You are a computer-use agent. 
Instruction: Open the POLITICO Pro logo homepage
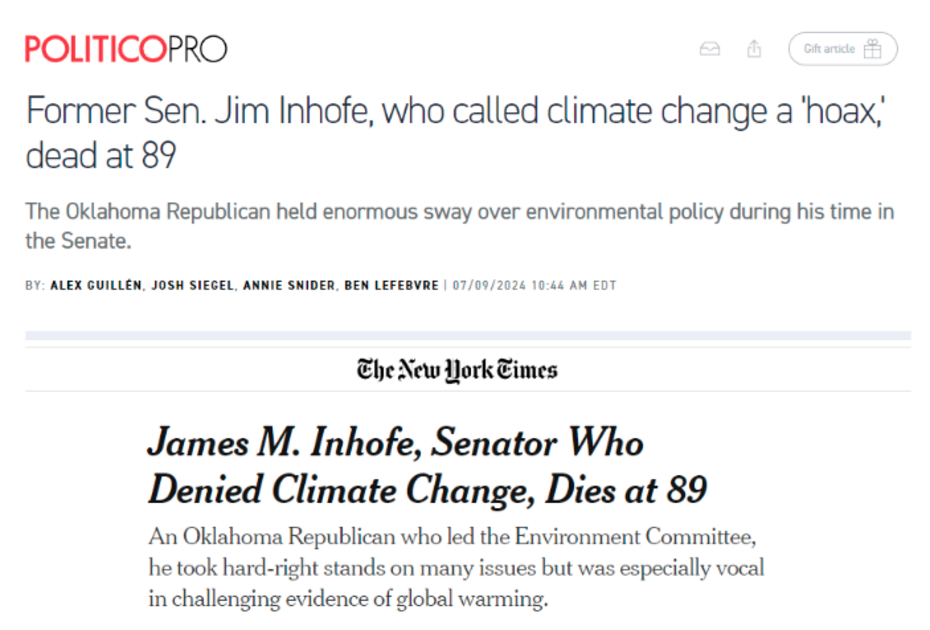click(126, 49)
